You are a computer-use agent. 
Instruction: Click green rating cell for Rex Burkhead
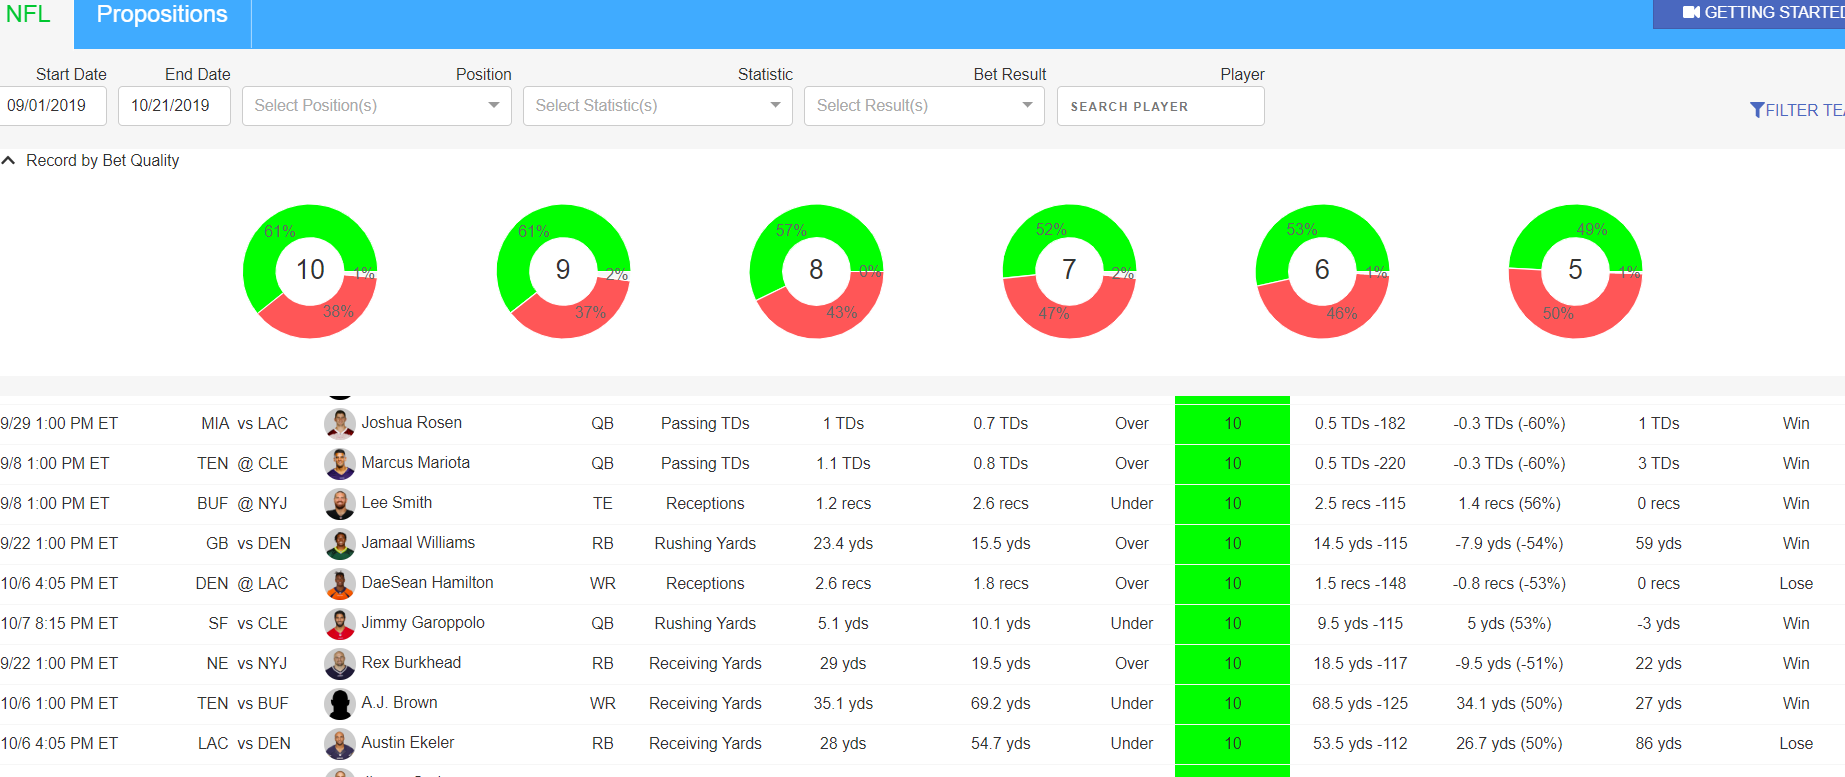1232,664
